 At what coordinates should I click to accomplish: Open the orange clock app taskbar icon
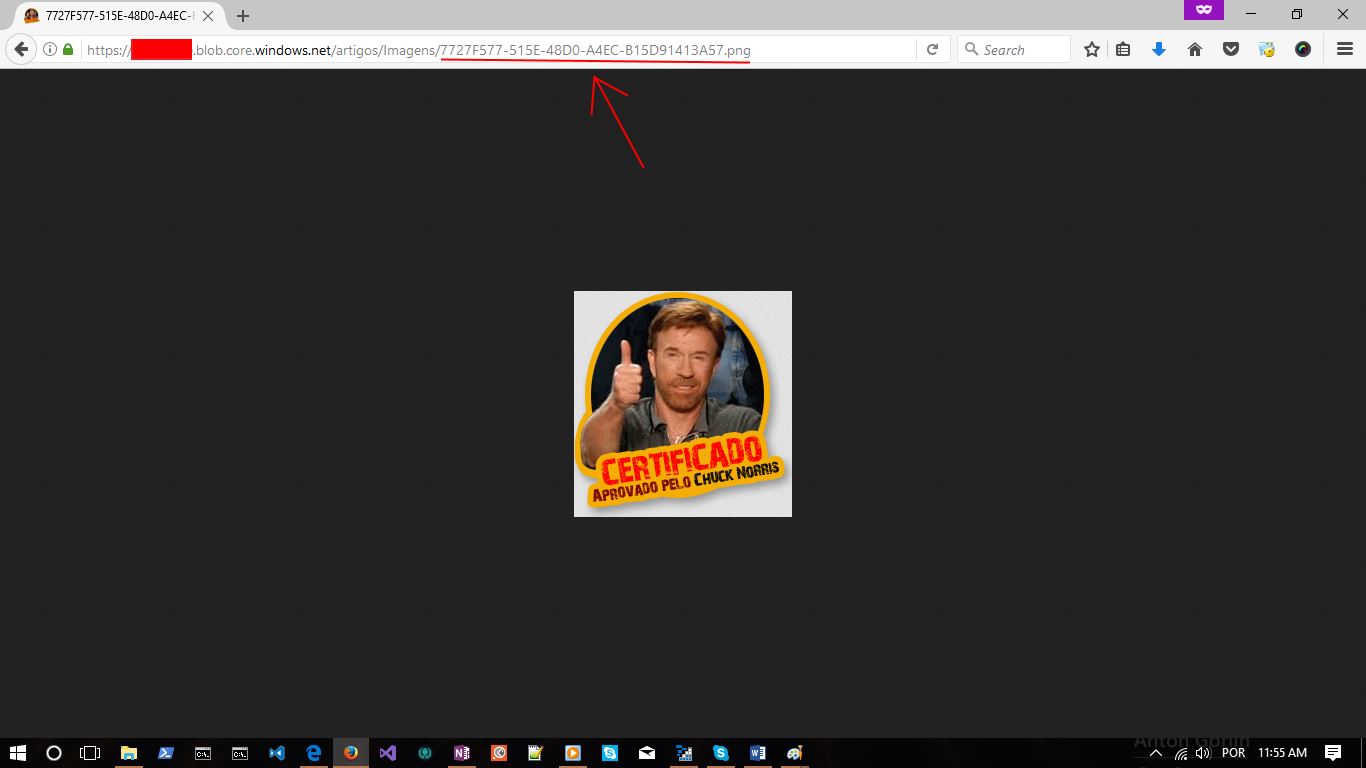pos(499,753)
